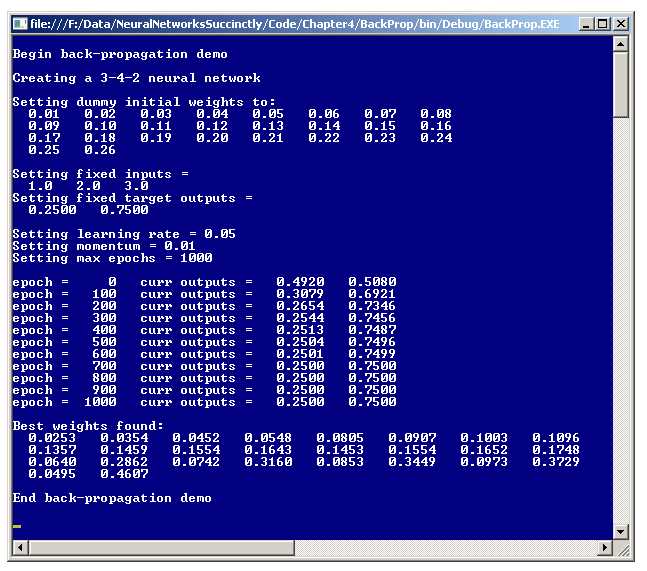This screenshot has height=571, width=647.
Task: Click the initial weight value 0.08
Action: pos(436,114)
